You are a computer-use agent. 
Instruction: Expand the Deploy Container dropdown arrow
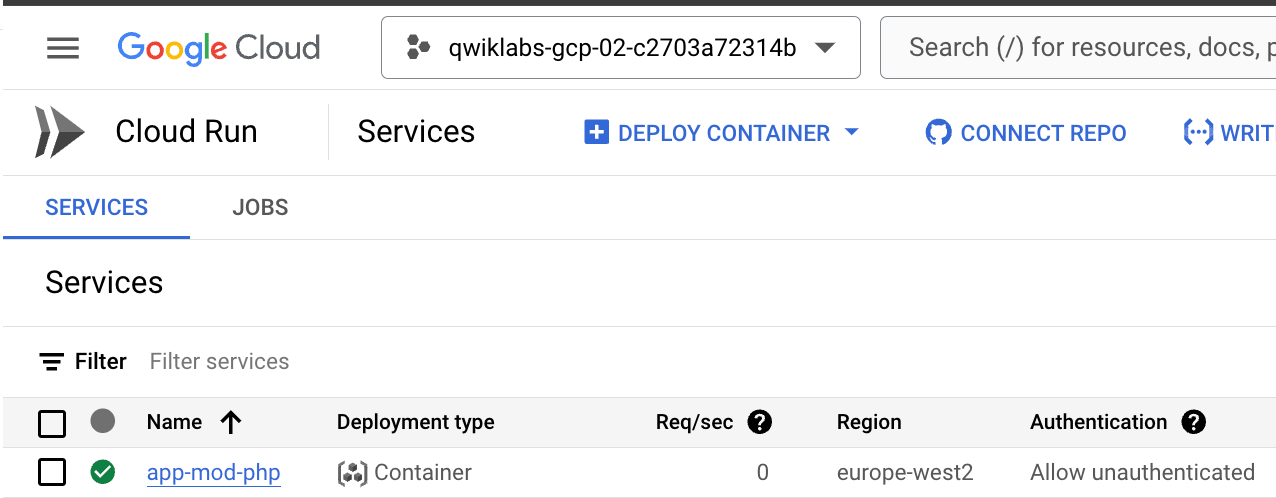coord(852,133)
